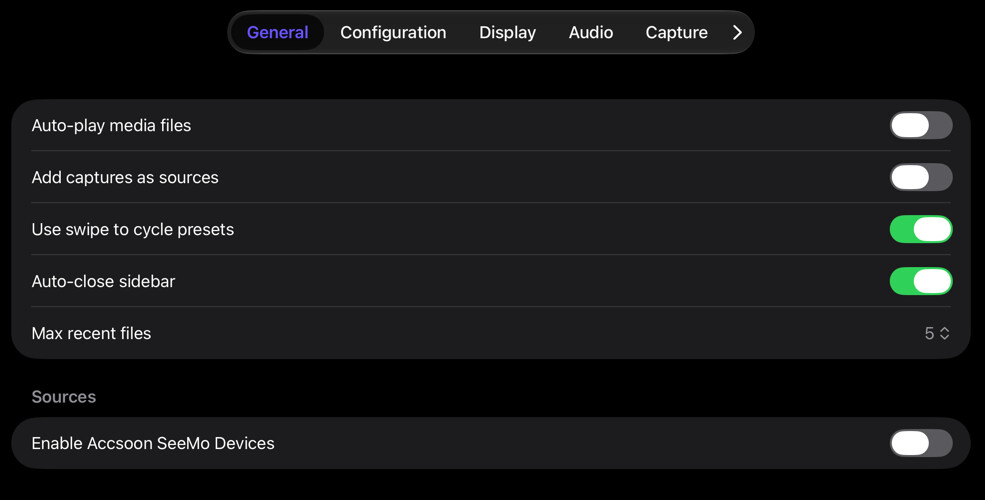The width and height of the screenshot is (985, 500).
Task: Show more tabs with the right chevron
Action: (x=737, y=33)
